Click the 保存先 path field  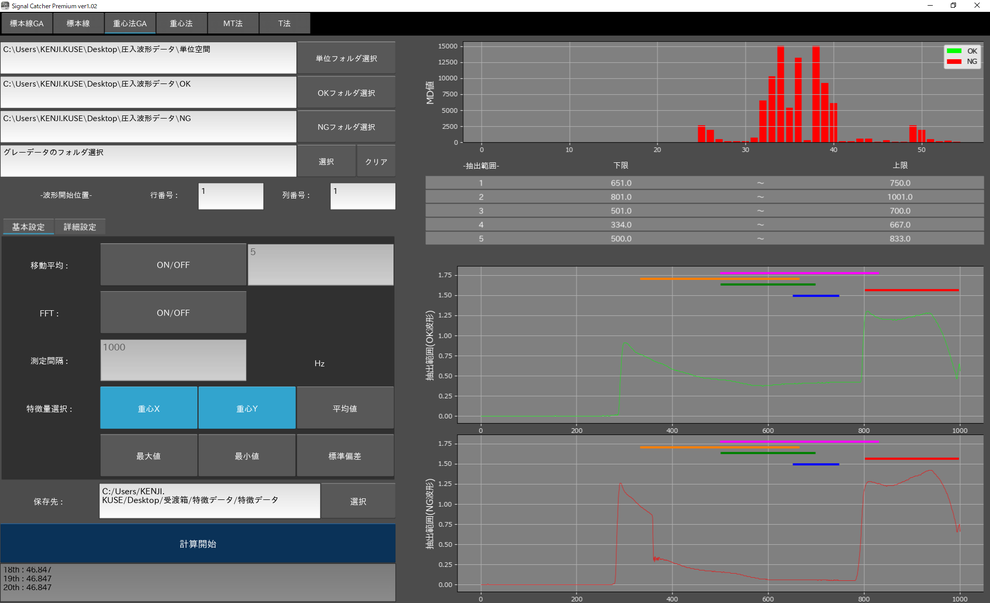tap(210, 501)
